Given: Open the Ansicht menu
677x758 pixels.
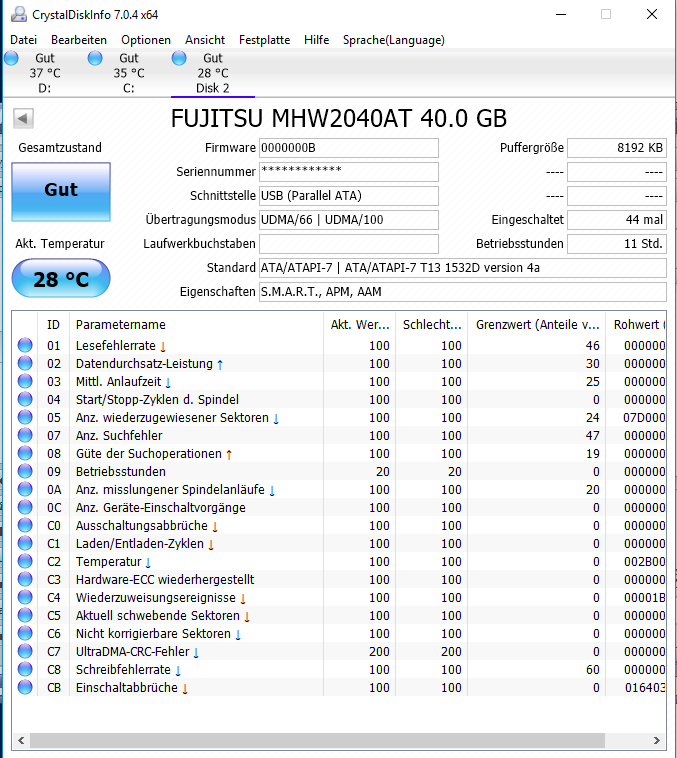Looking at the screenshot, I should 205,40.
